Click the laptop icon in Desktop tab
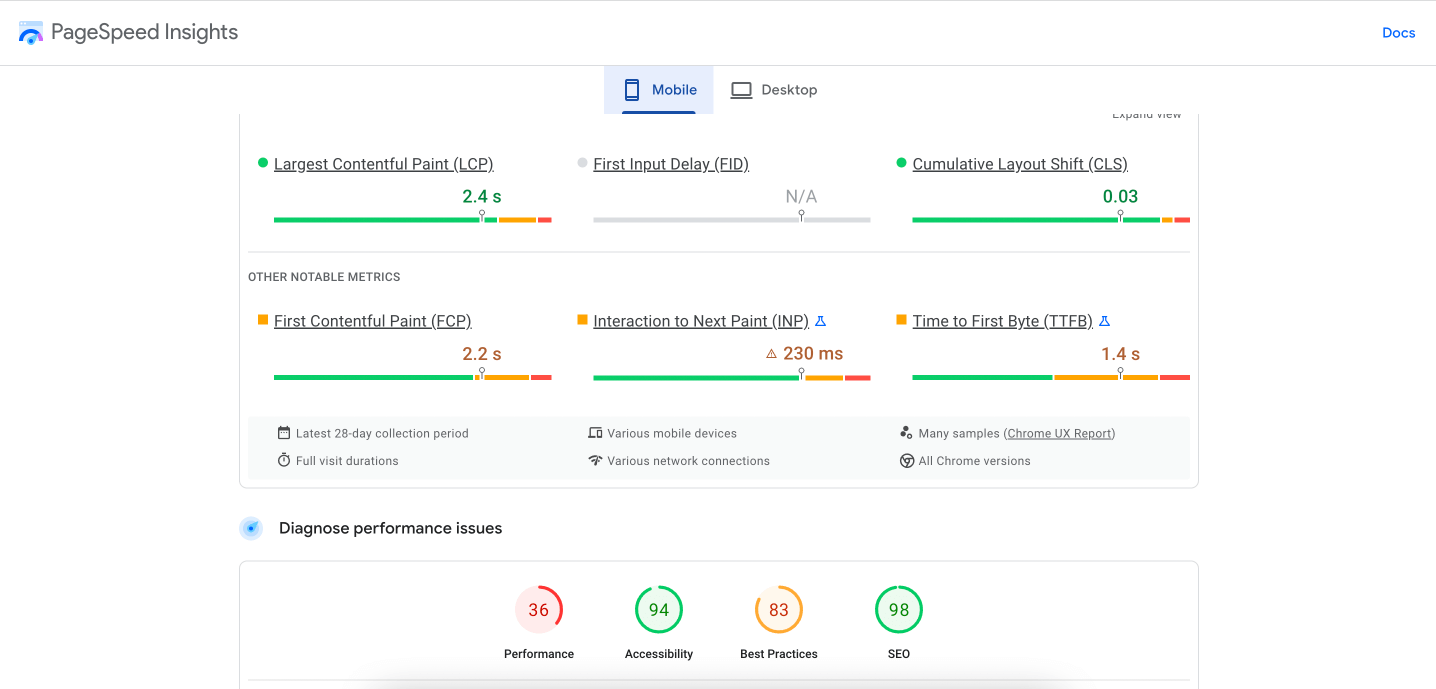The image size is (1436, 689). point(741,90)
